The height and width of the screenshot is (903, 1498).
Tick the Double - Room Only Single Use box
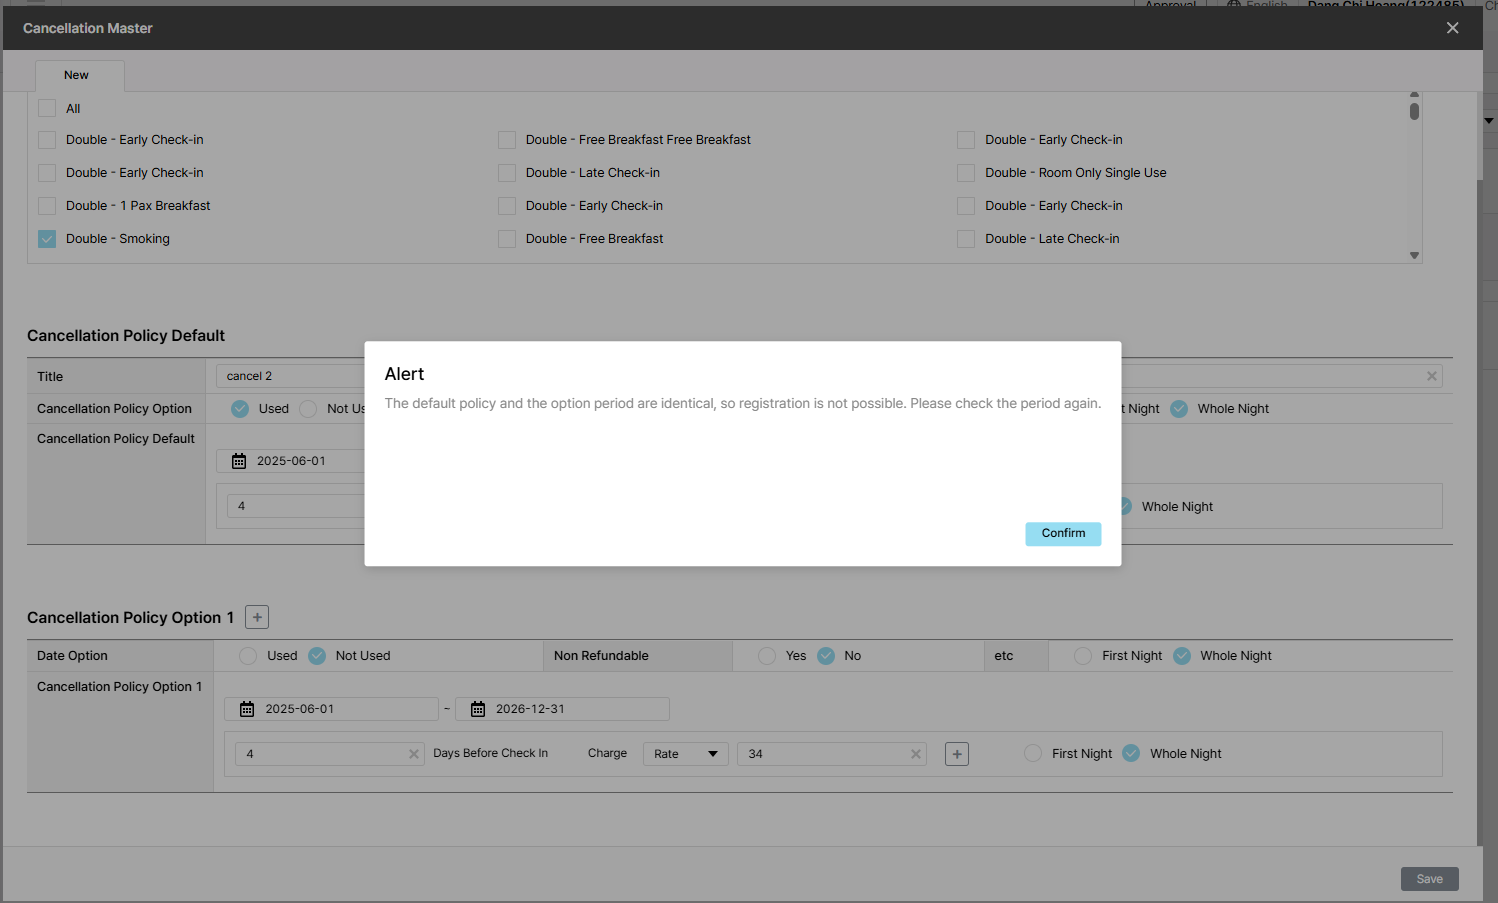(x=966, y=173)
